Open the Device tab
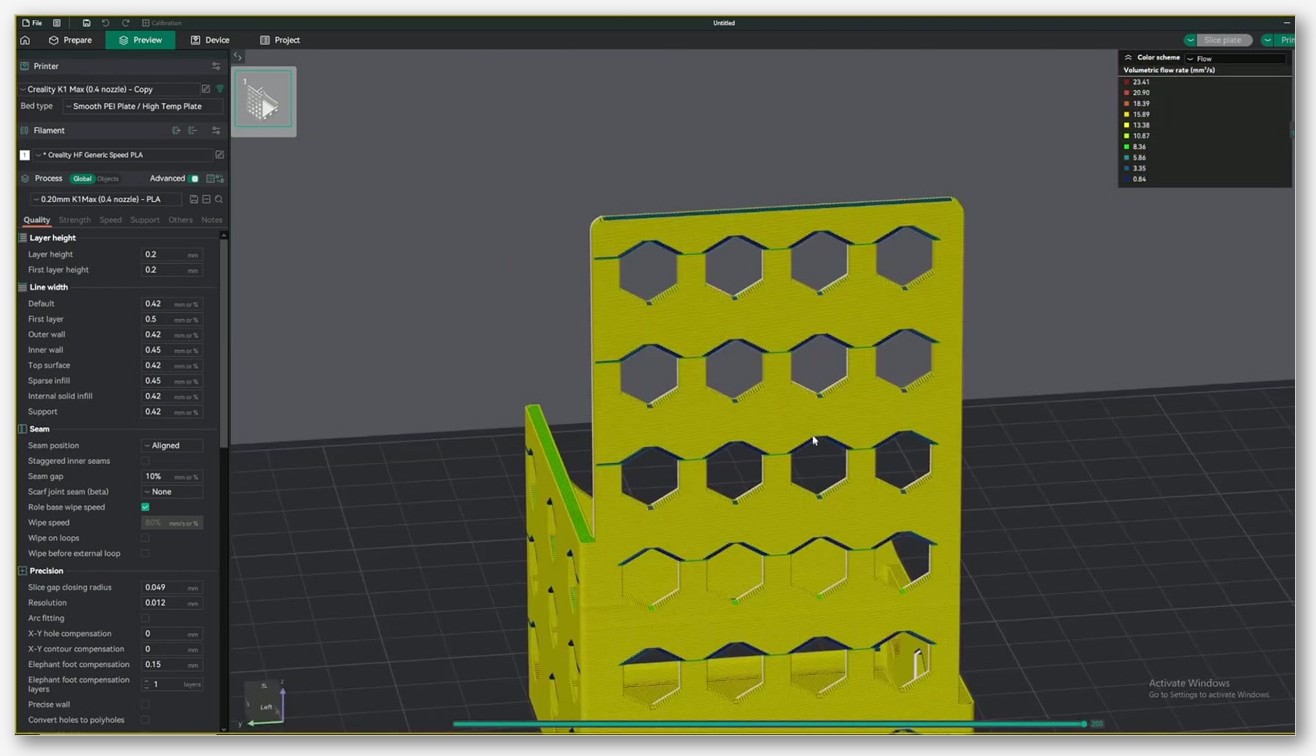This screenshot has width=1316, height=756. pos(210,40)
